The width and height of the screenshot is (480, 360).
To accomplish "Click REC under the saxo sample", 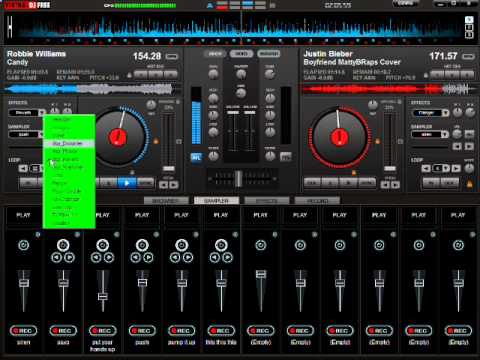I will pos(63,331).
